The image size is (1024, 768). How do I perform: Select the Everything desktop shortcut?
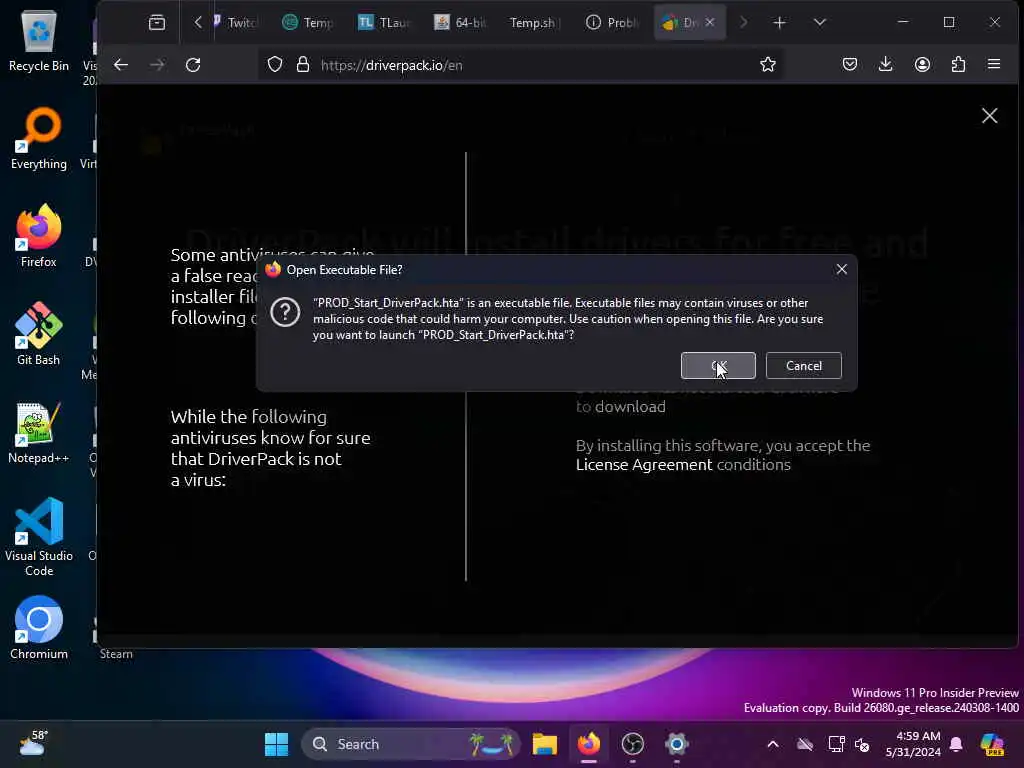pyautogui.click(x=39, y=139)
